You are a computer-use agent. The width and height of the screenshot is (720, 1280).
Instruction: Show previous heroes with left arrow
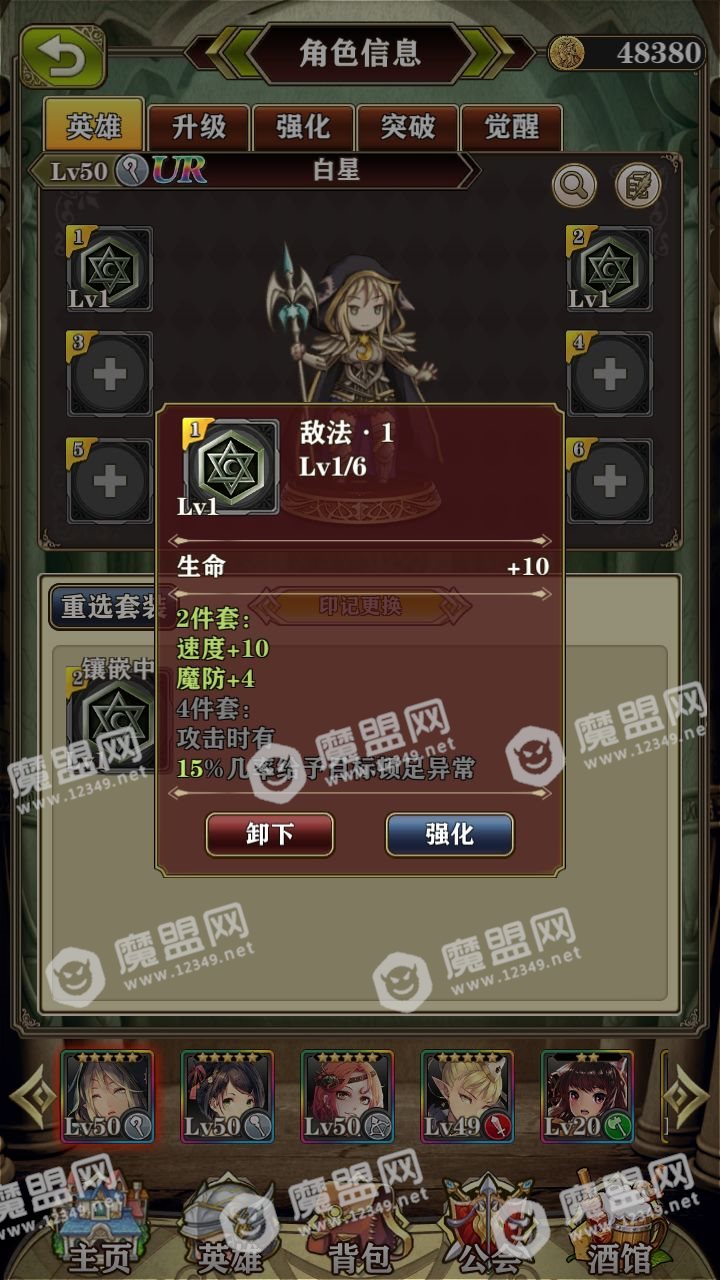[33, 1097]
